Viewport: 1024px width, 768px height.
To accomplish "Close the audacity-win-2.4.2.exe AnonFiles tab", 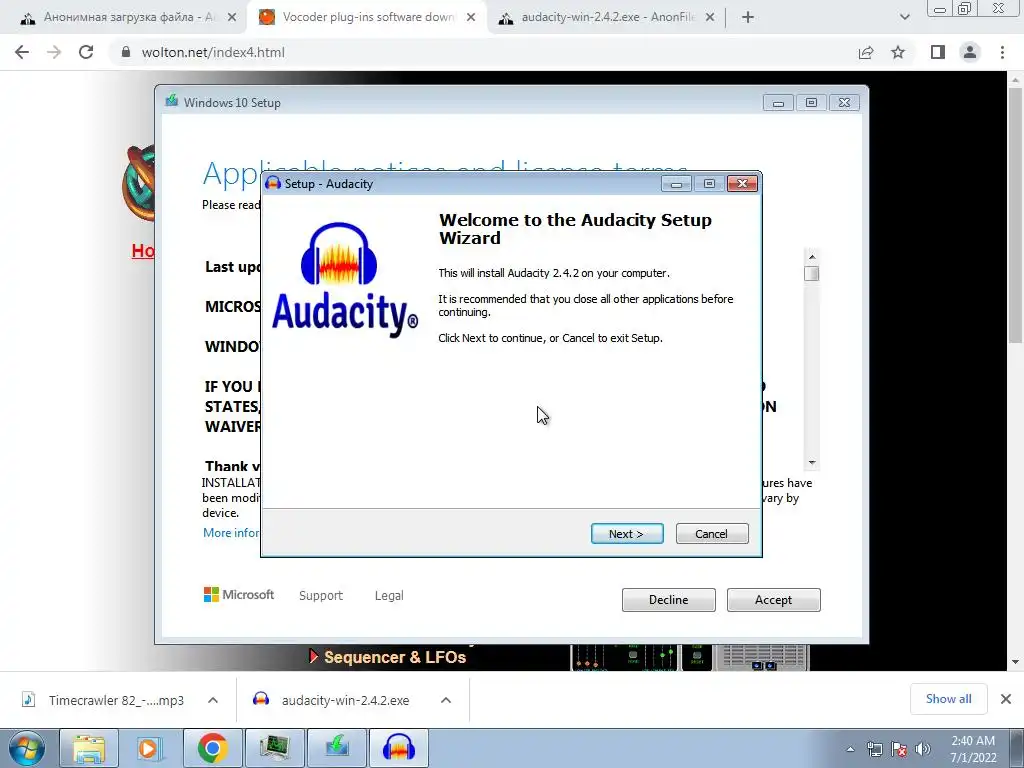I will tap(710, 18).
